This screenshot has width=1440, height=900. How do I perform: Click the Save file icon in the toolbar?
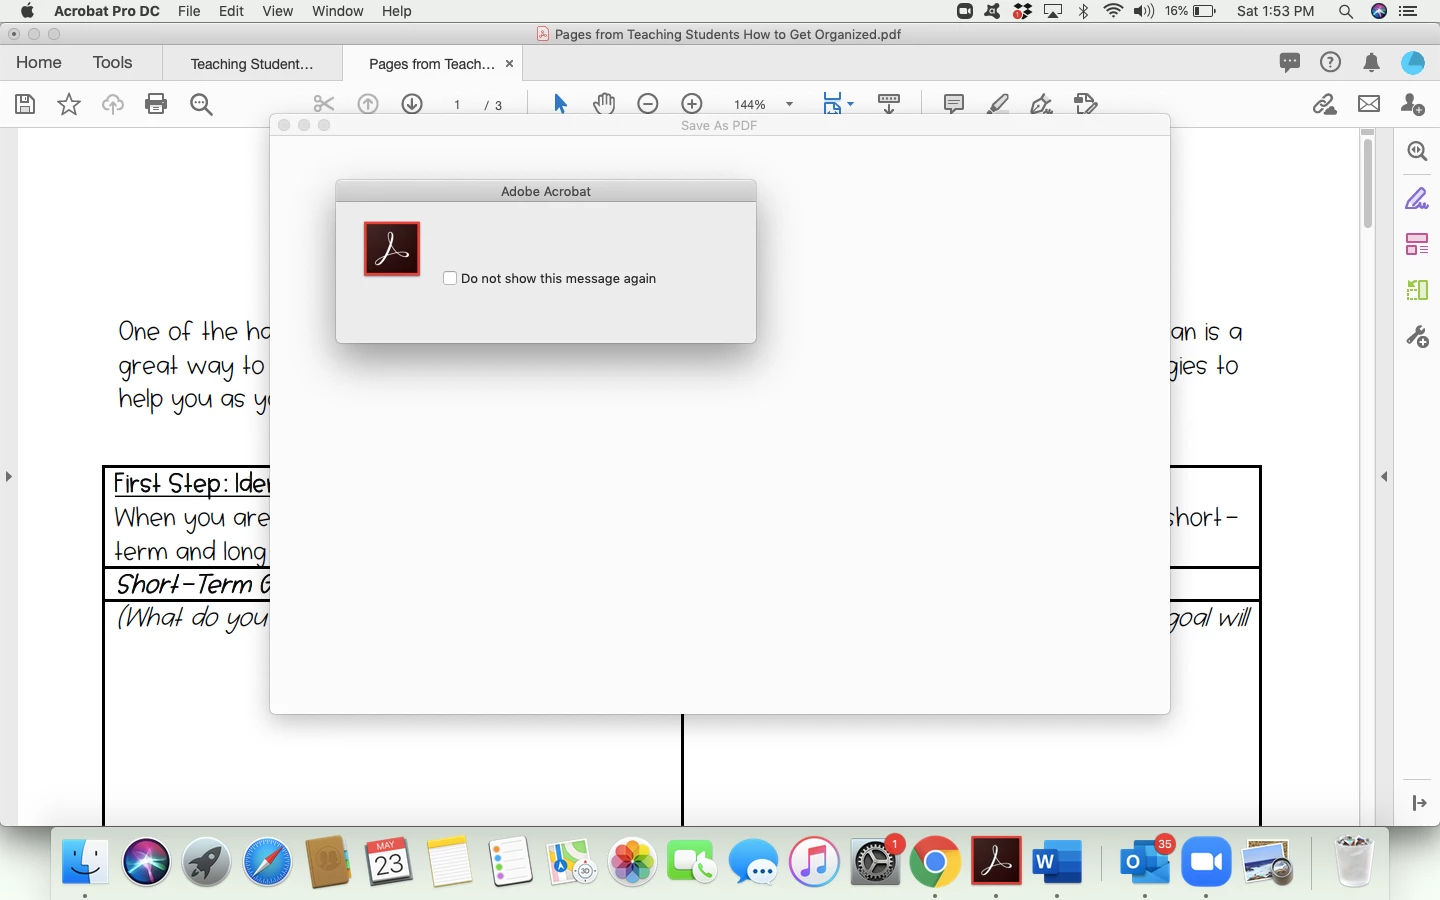click(x=25, y=104)
